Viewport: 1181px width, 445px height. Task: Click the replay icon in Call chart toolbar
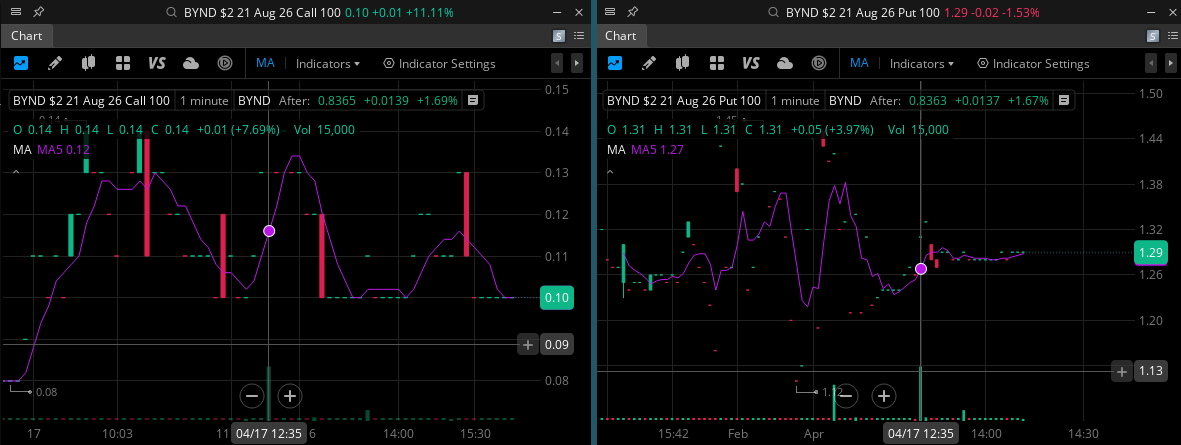(x=224, y=63)
